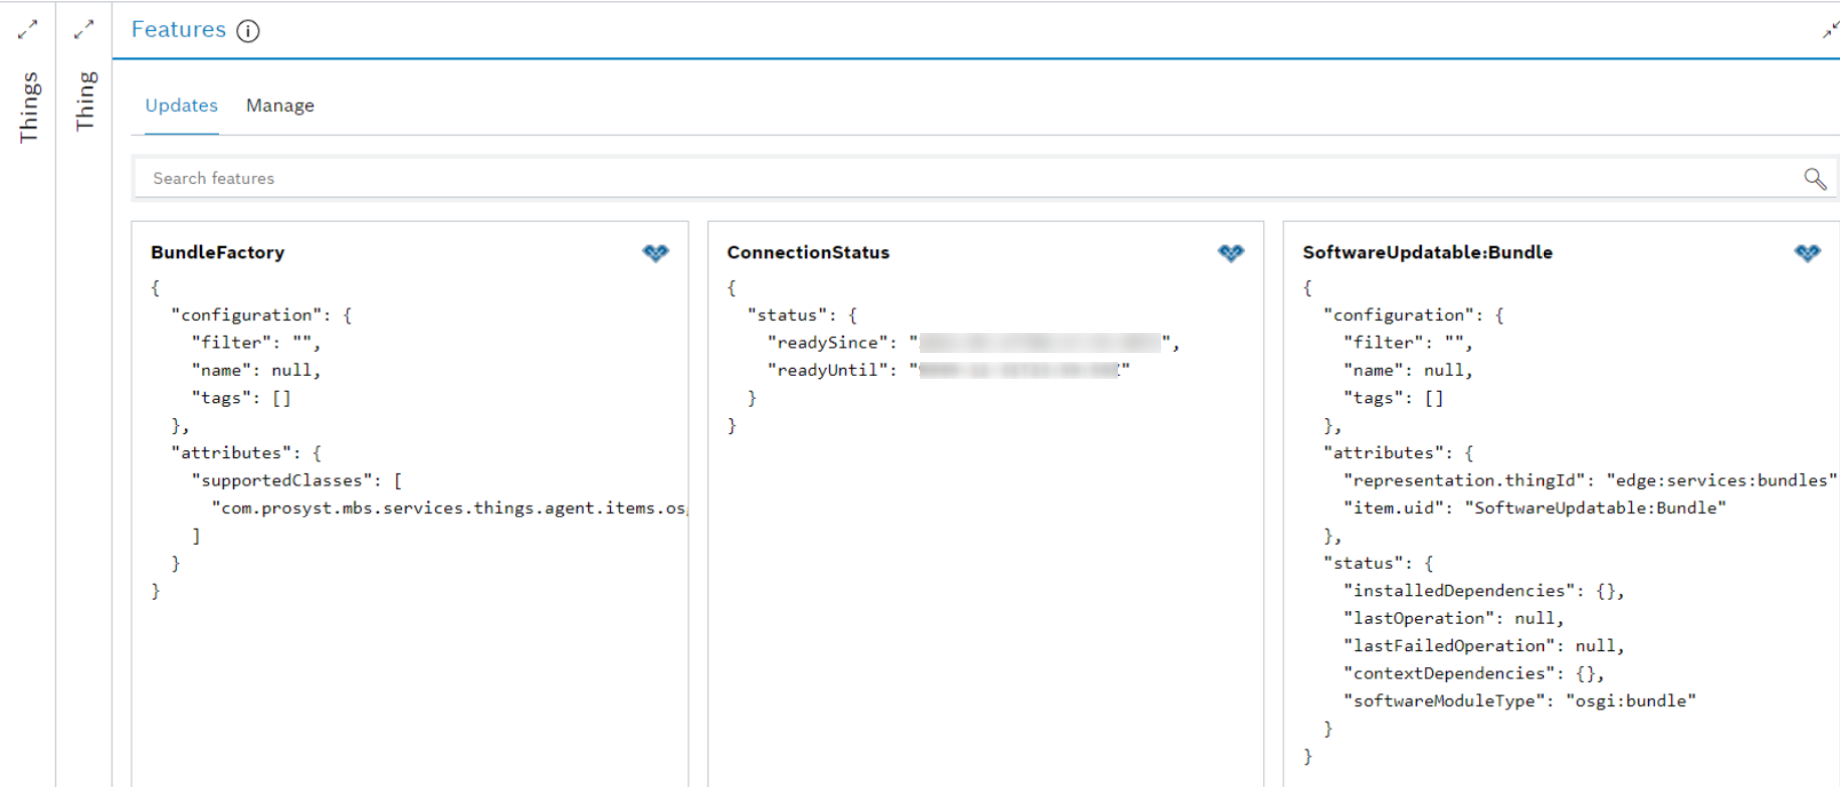Screen dimensions: 1843x787
Task: Click "readyUntil" key in ConnectionStatus
Action: point(828,370)
